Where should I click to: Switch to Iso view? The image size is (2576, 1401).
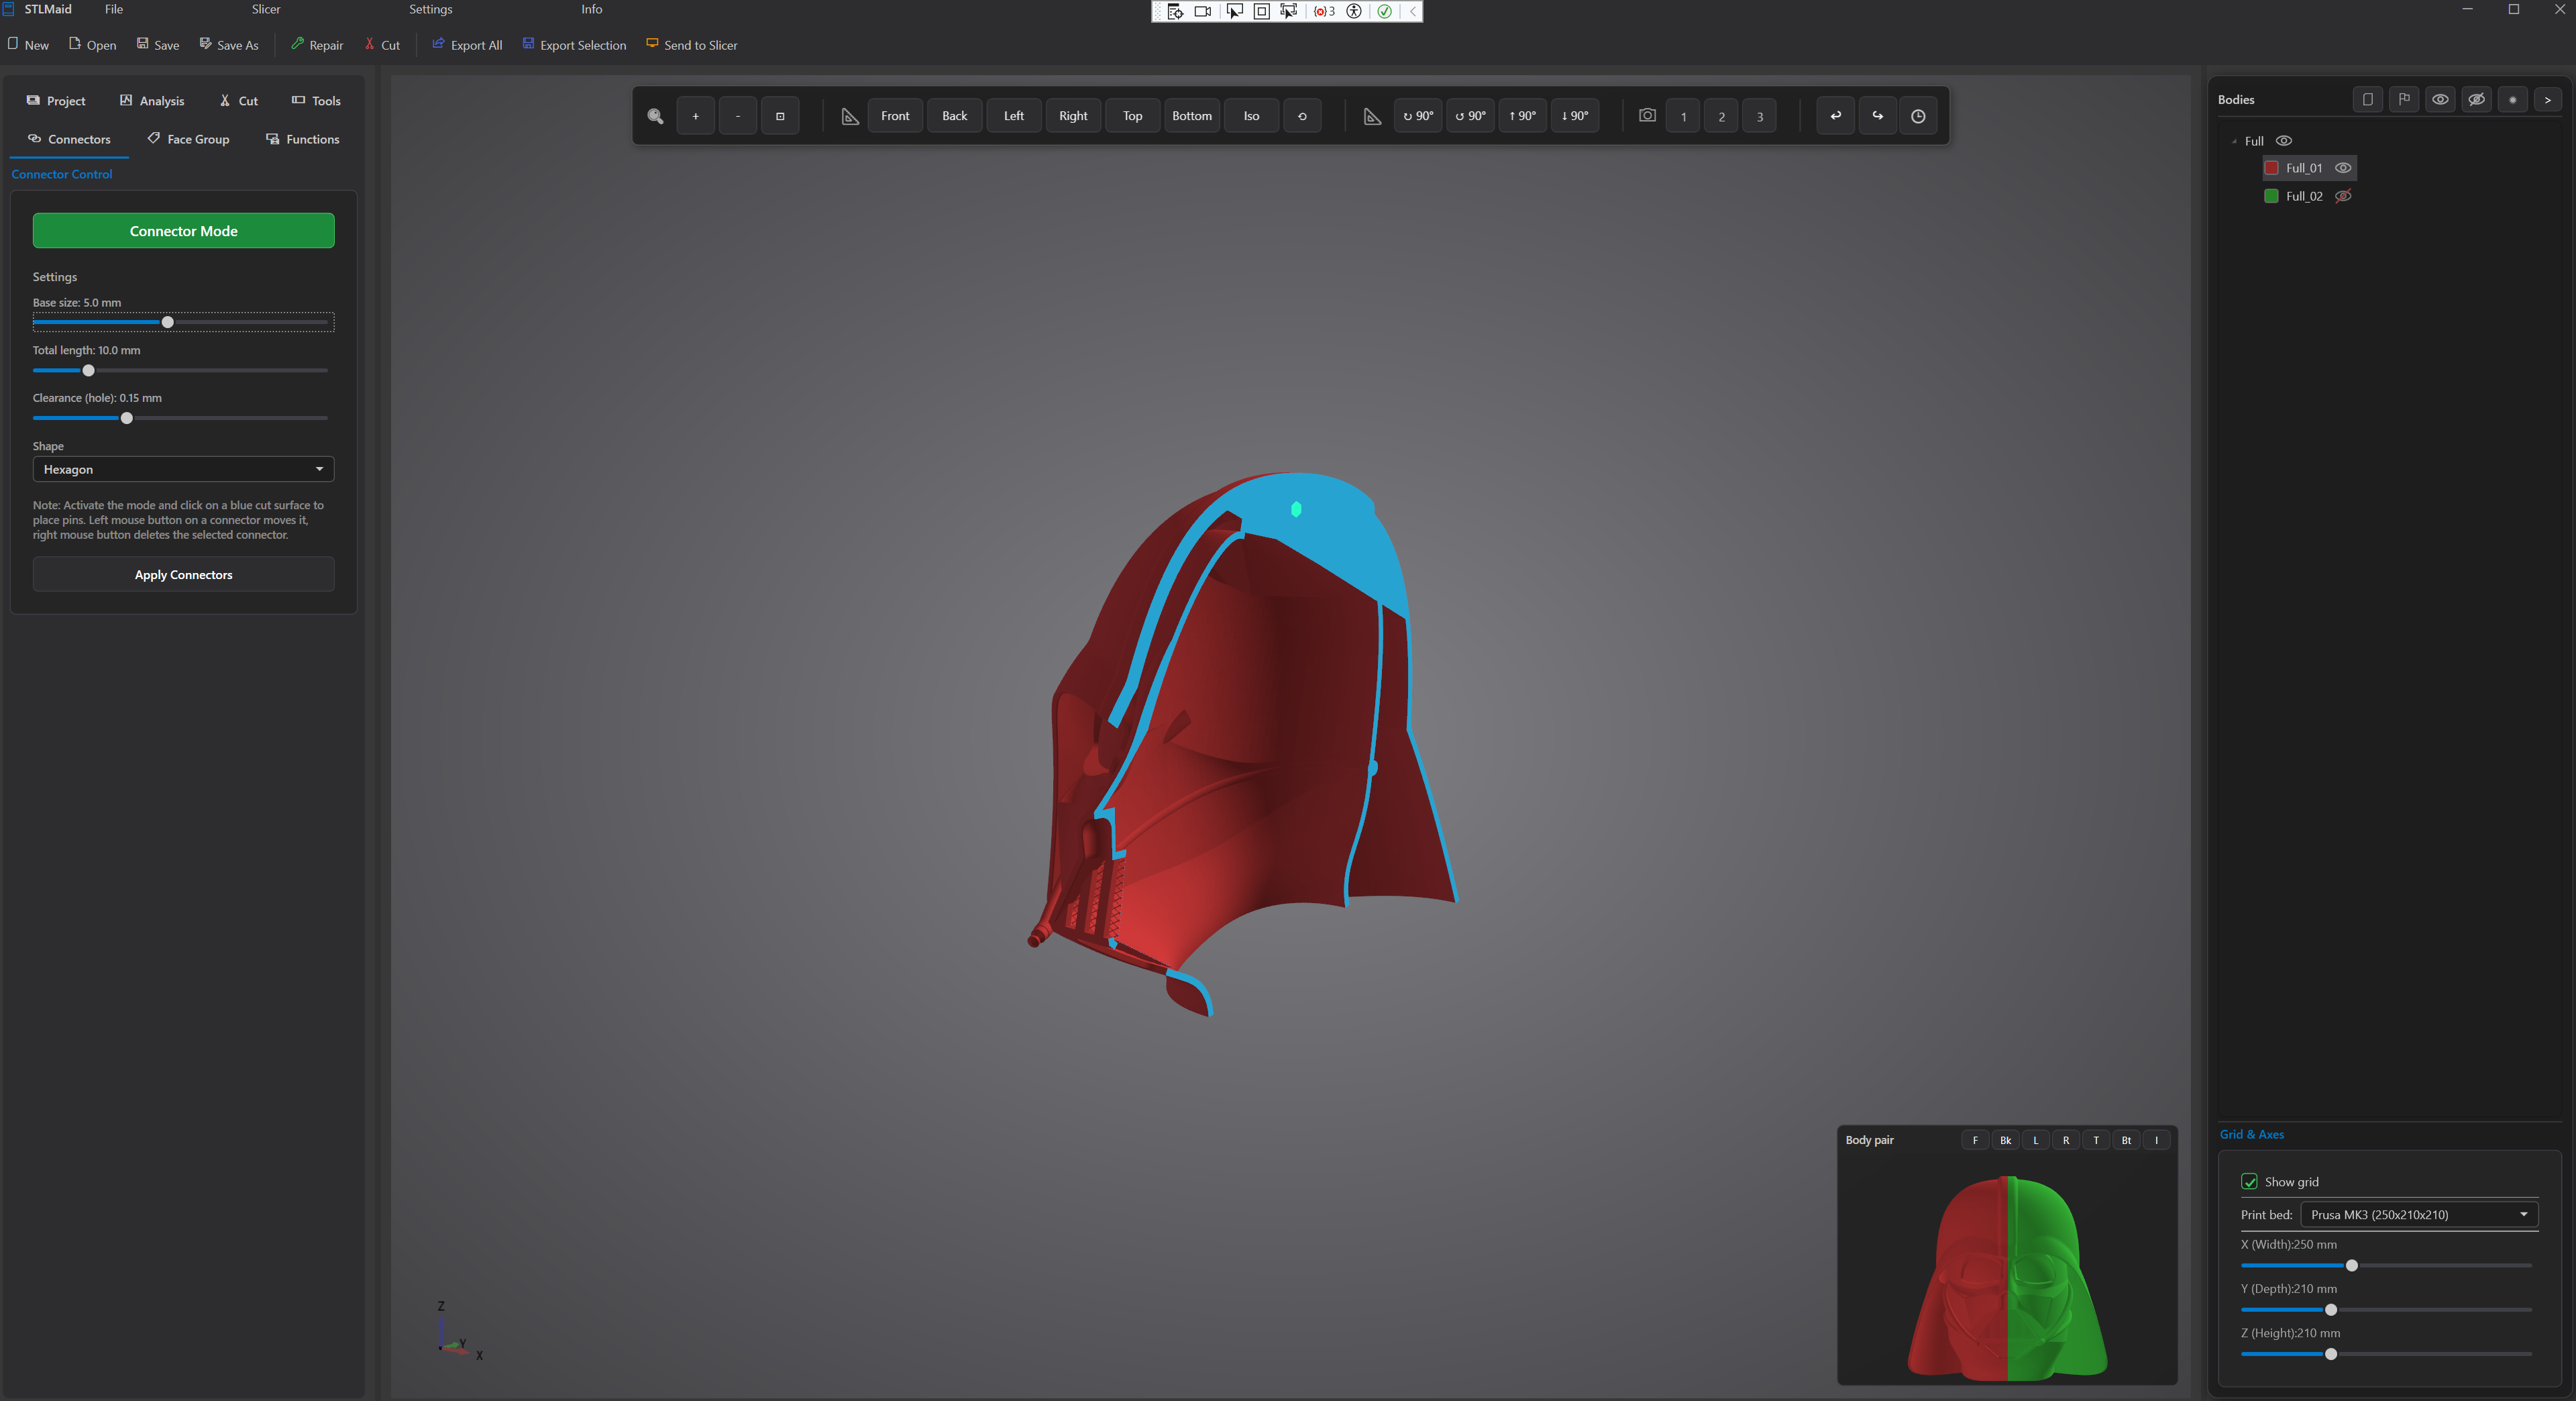[x=1251, y=116]
